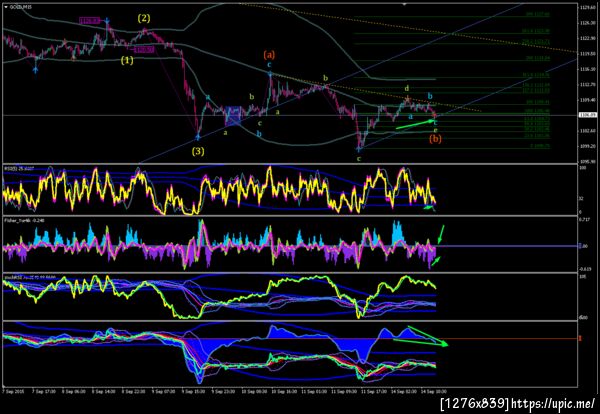Click the purple price tag beside (1) label
This screenshot has height=414, width=600.
(x=145, y=49)
